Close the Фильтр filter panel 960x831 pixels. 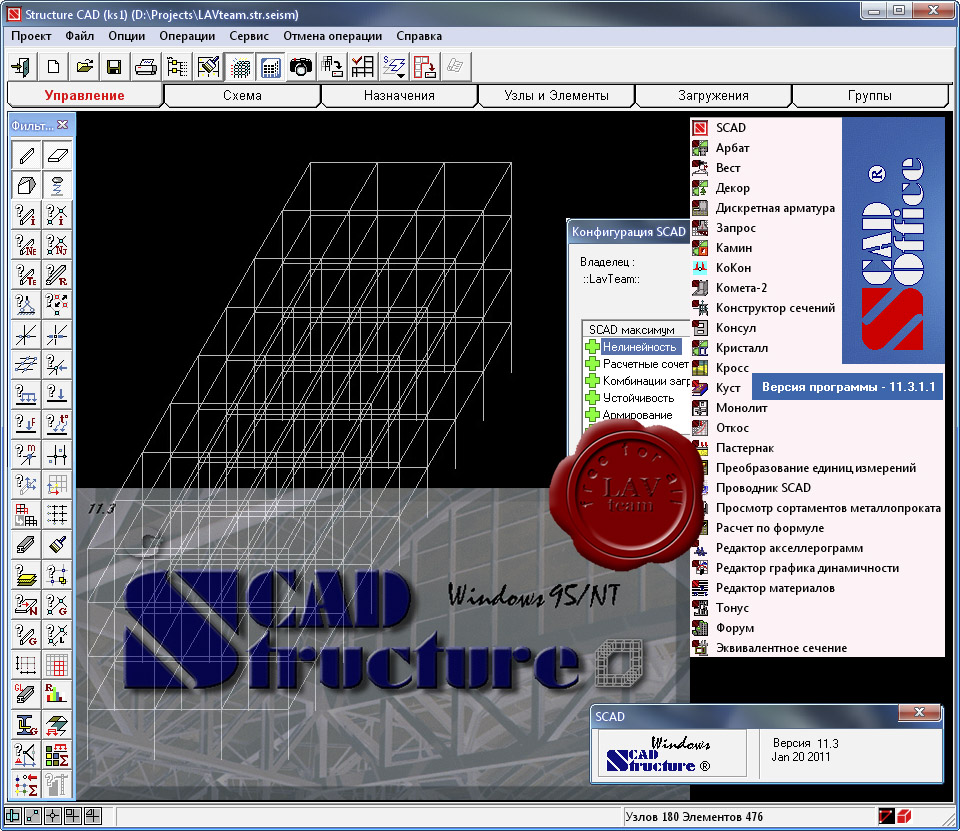click(x=62, y=125)
